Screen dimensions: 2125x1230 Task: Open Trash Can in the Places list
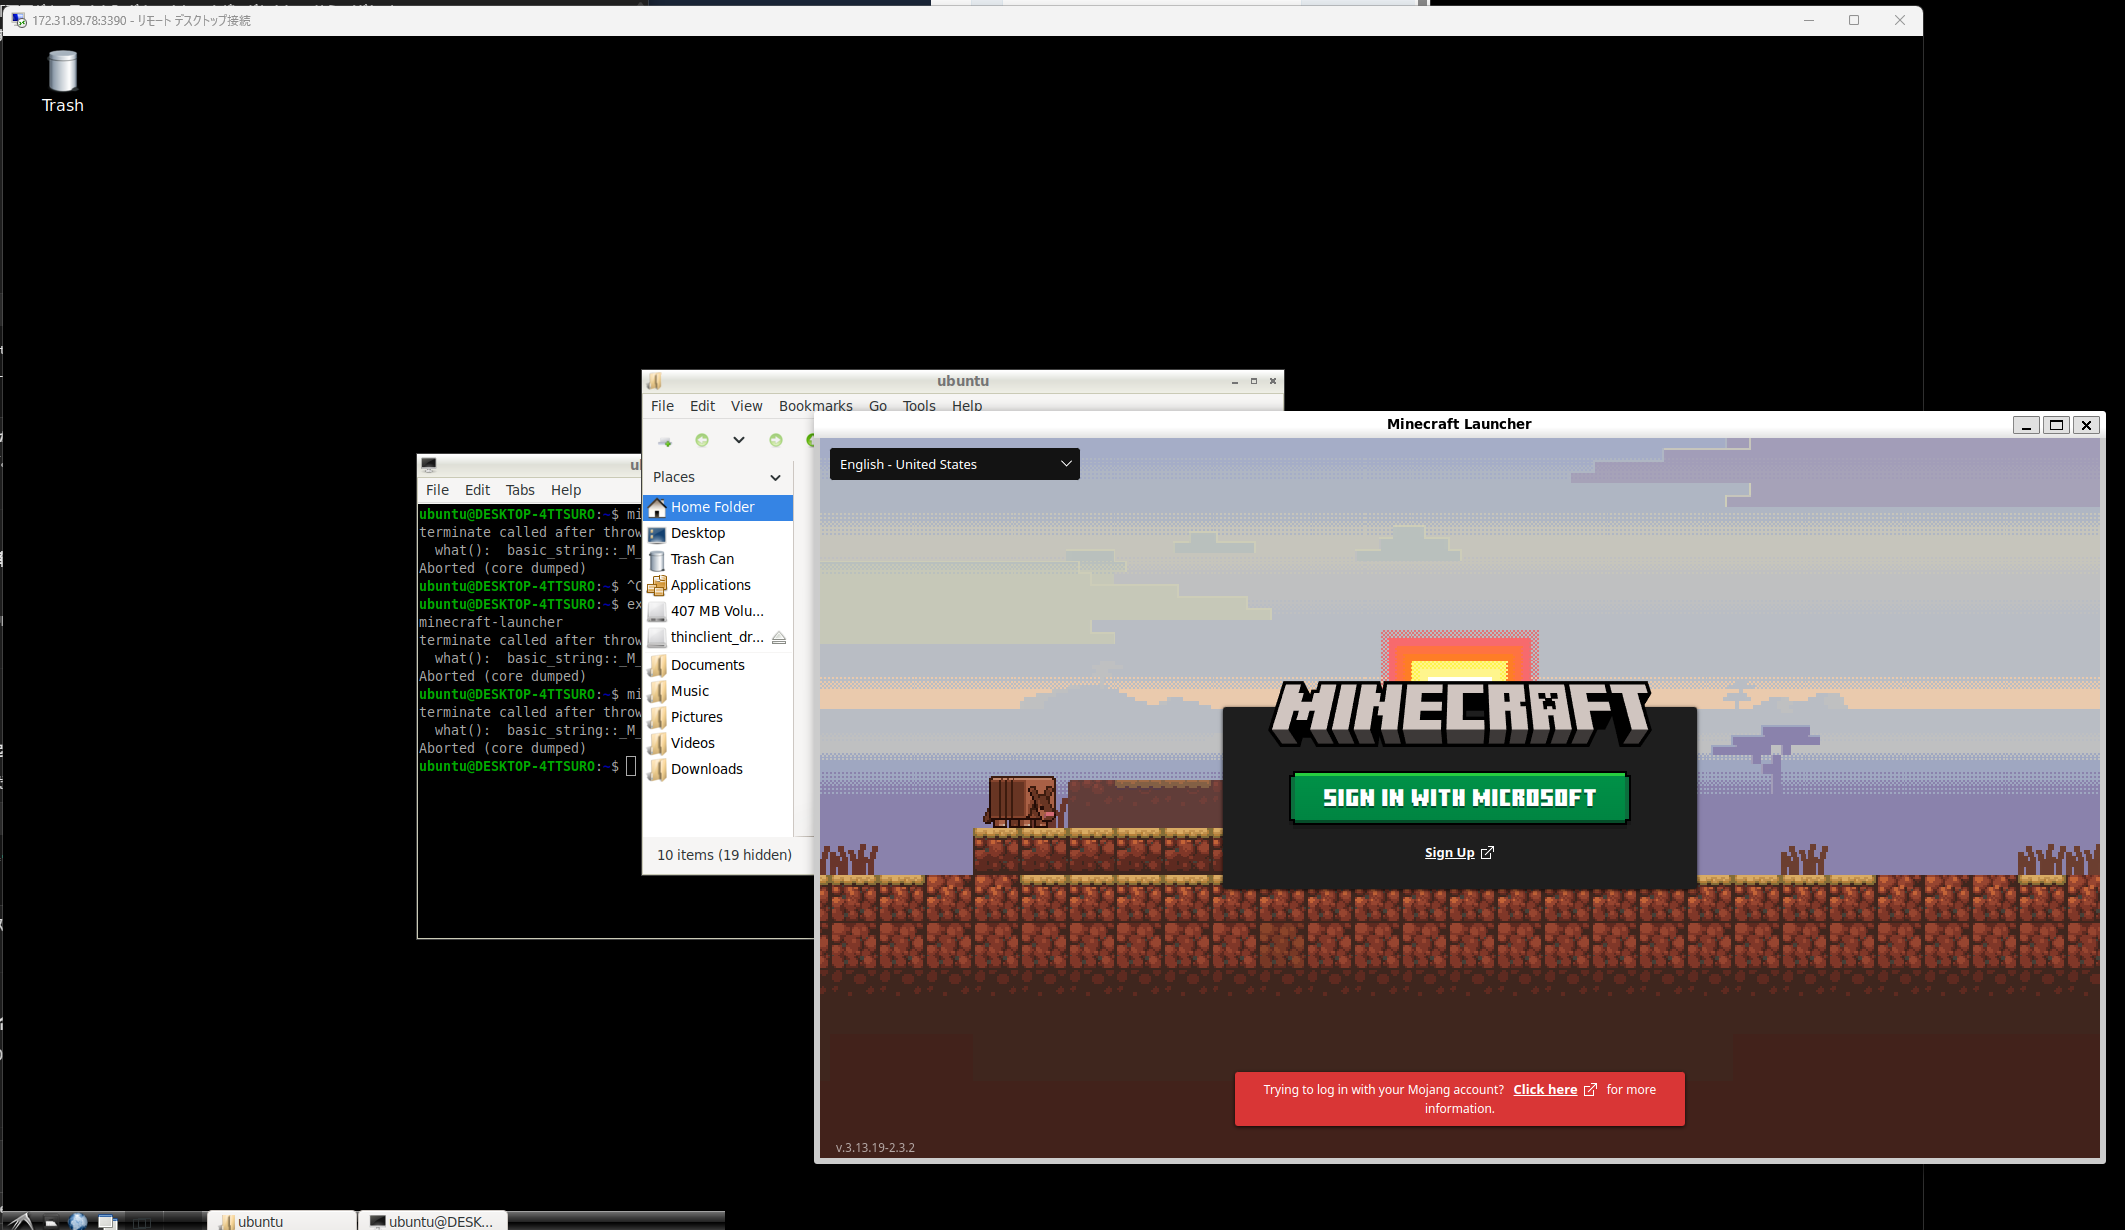[x=719, y=559]
